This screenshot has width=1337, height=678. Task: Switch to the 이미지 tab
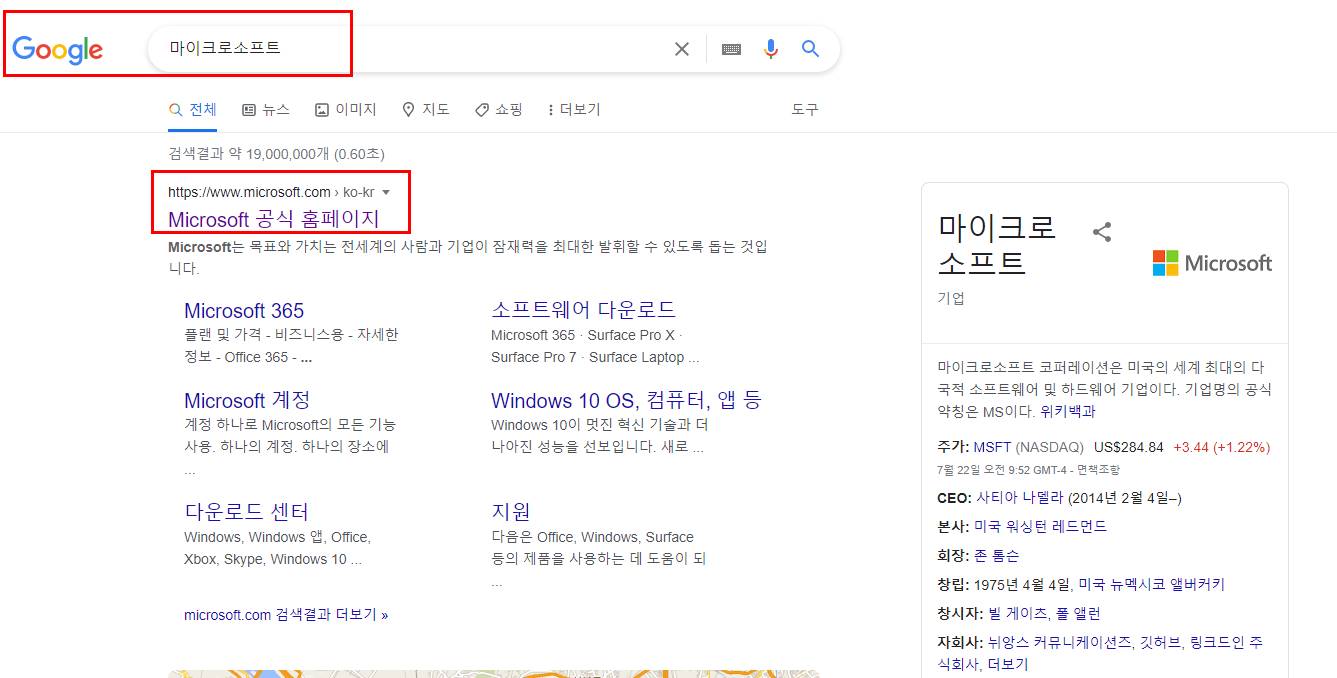click(x=346, y=110)
